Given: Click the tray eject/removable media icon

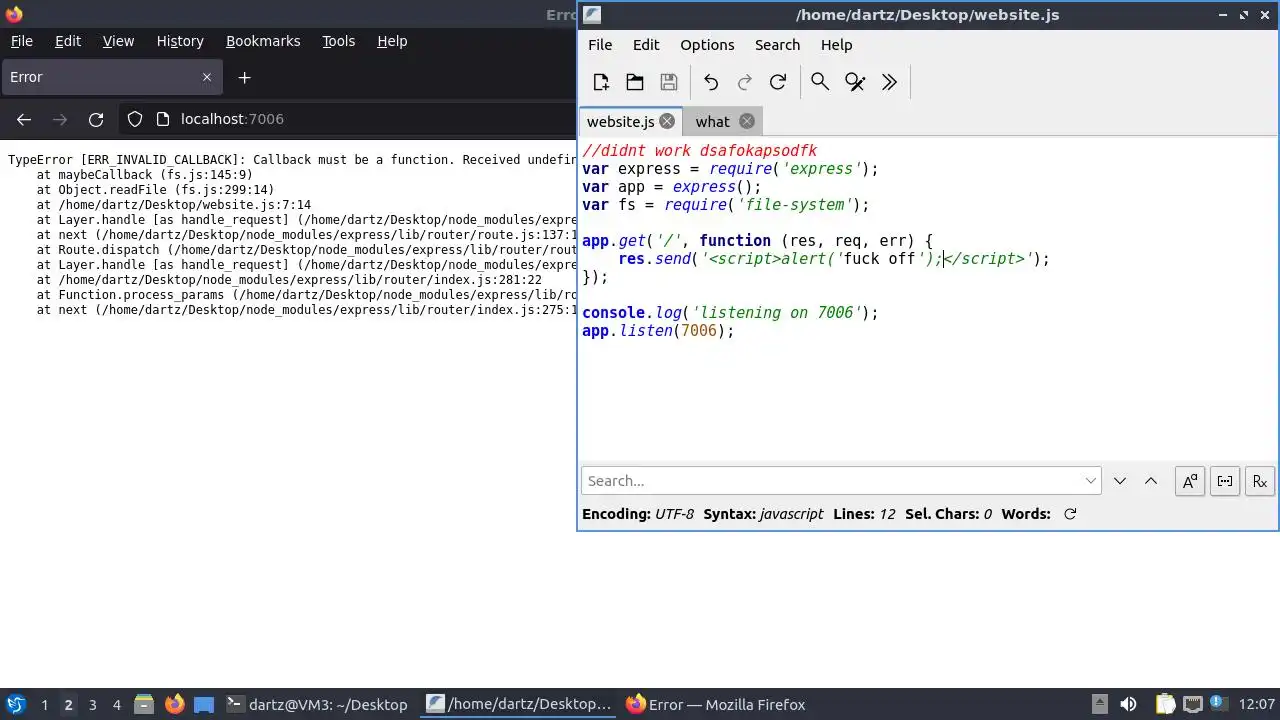Looking at the screenshot, I should 1099,704.
